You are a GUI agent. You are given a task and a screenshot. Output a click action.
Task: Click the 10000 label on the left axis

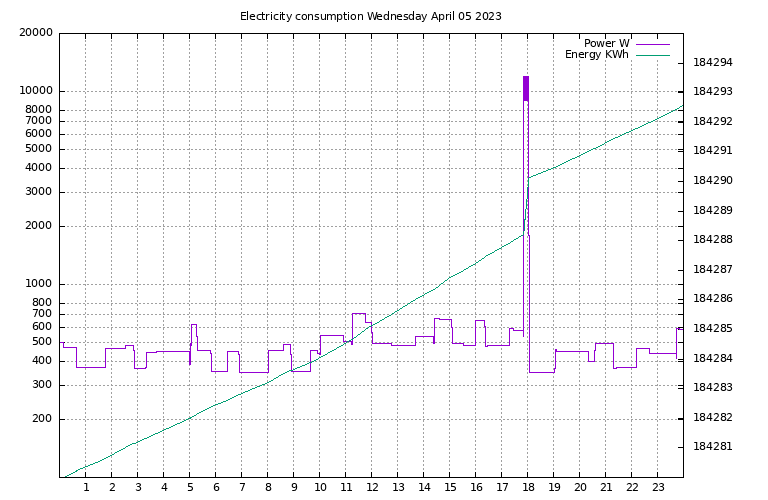[36, 91]
